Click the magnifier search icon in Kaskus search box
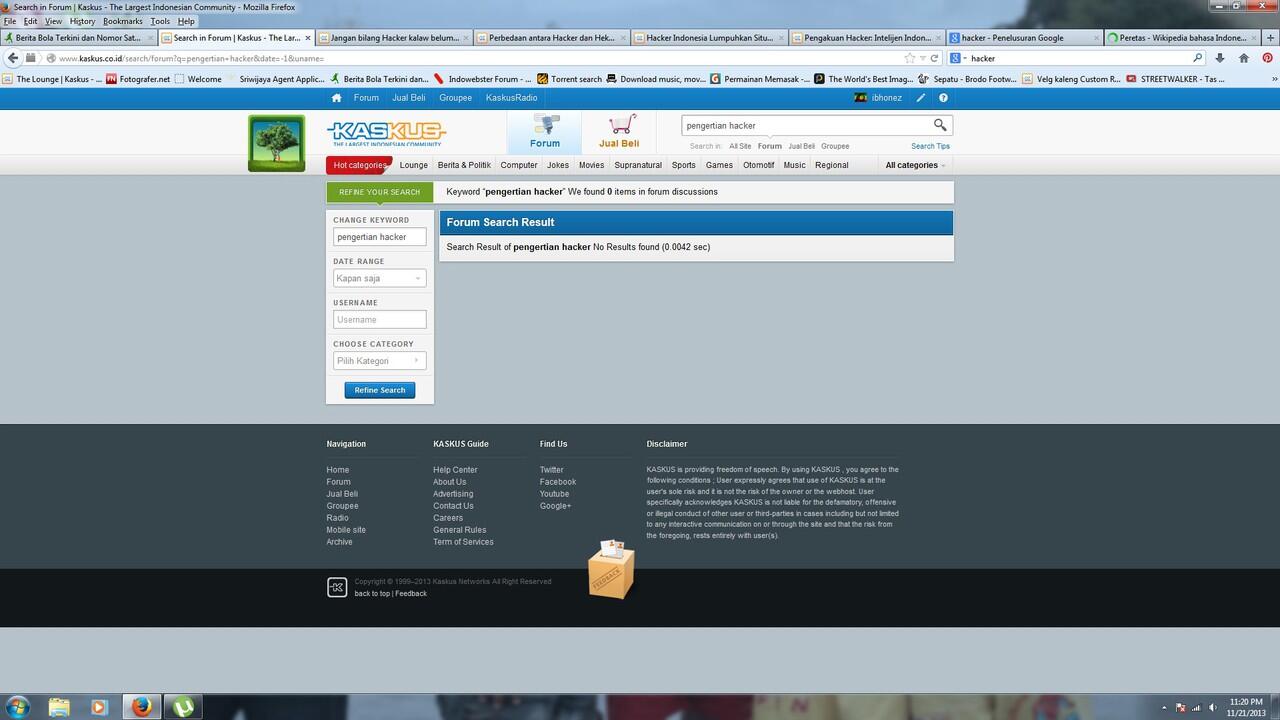Image resolution: width=1280 pixels, height=720 pixels. click(x=940, y=125)
